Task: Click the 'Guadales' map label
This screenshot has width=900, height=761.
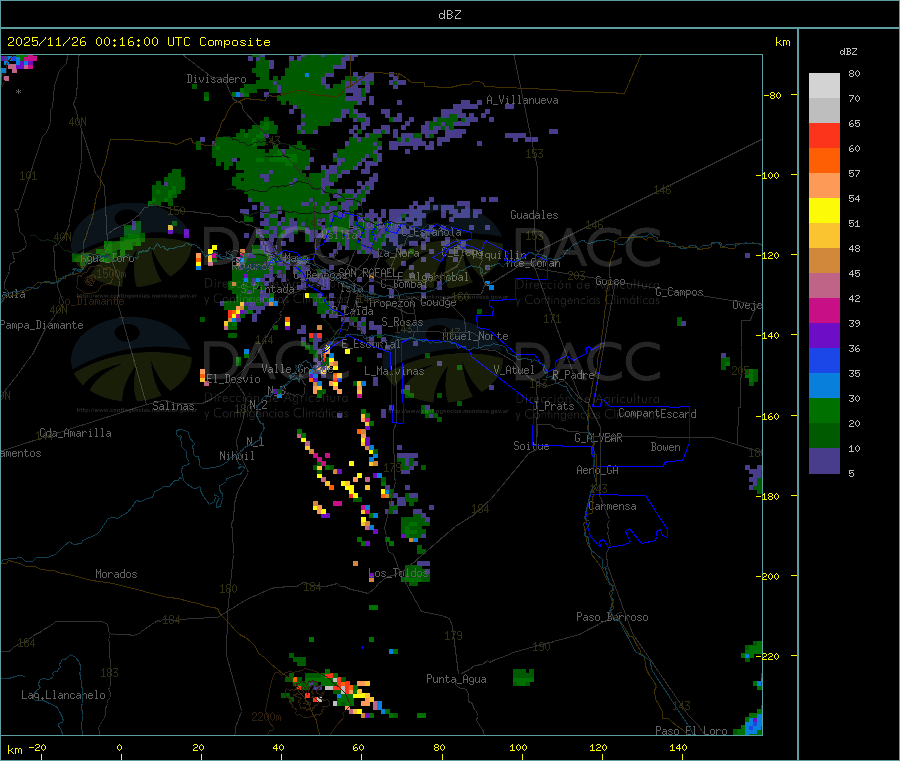Action: (534, 215)
